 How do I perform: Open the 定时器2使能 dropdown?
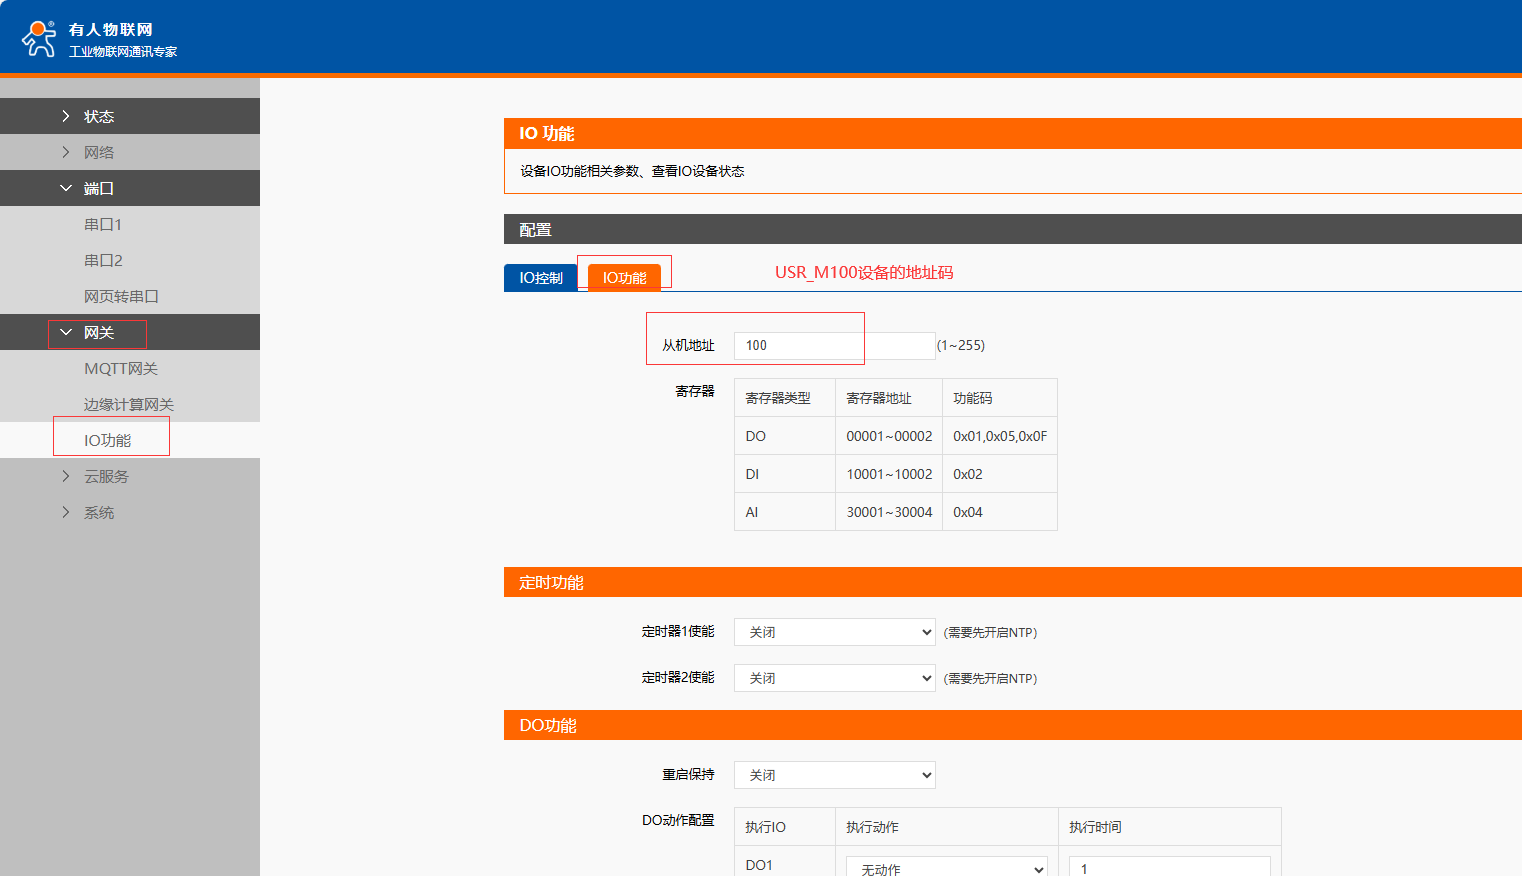[x=834, y=678]
